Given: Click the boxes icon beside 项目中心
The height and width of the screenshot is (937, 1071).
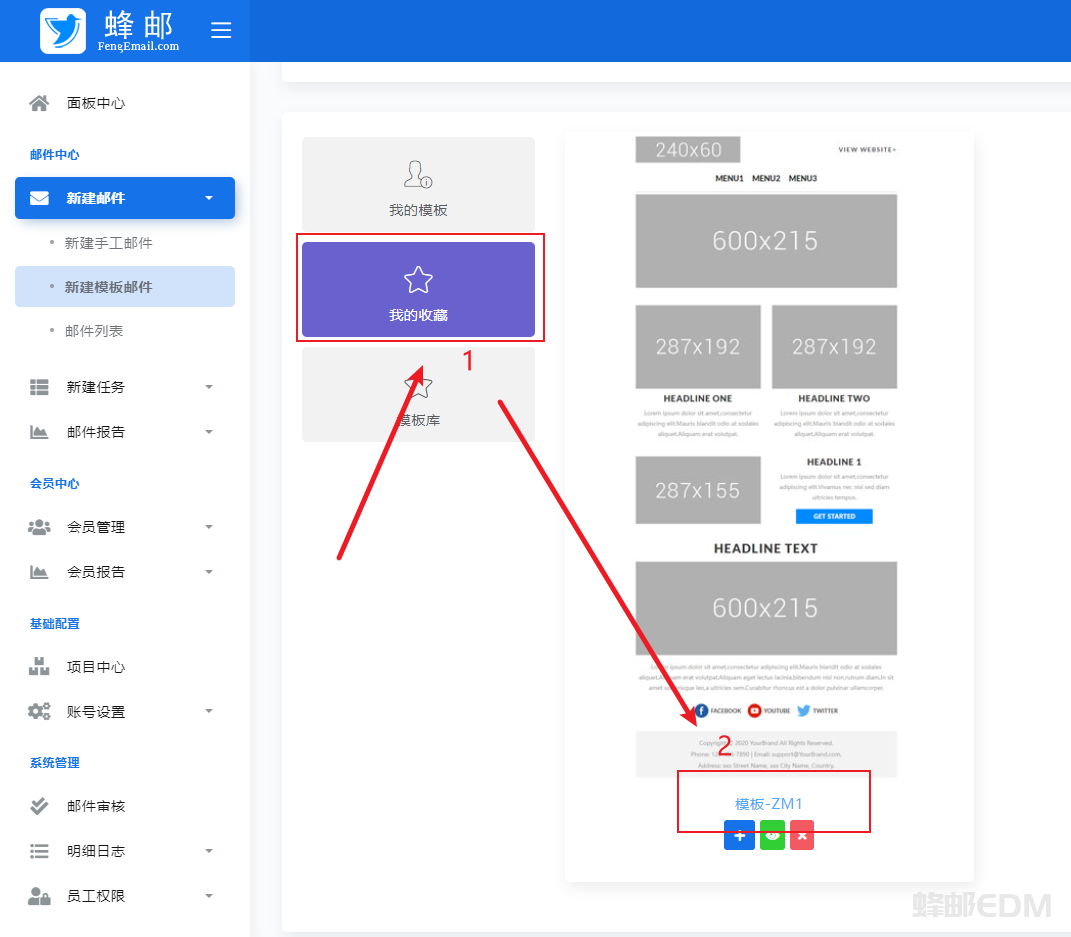Looking at the screenshot, I should click(39, 667).
